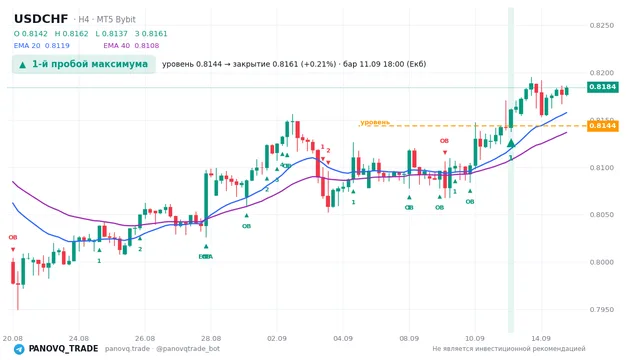Click the EMA 40 0.8108 legend

[131, 46]
